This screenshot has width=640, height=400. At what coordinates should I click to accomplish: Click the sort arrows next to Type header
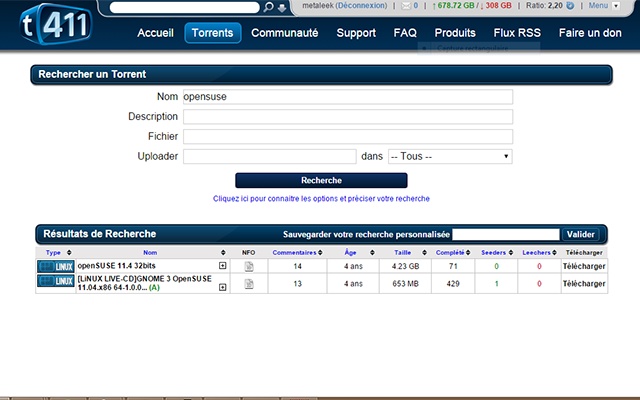click(x=69, y=253)
